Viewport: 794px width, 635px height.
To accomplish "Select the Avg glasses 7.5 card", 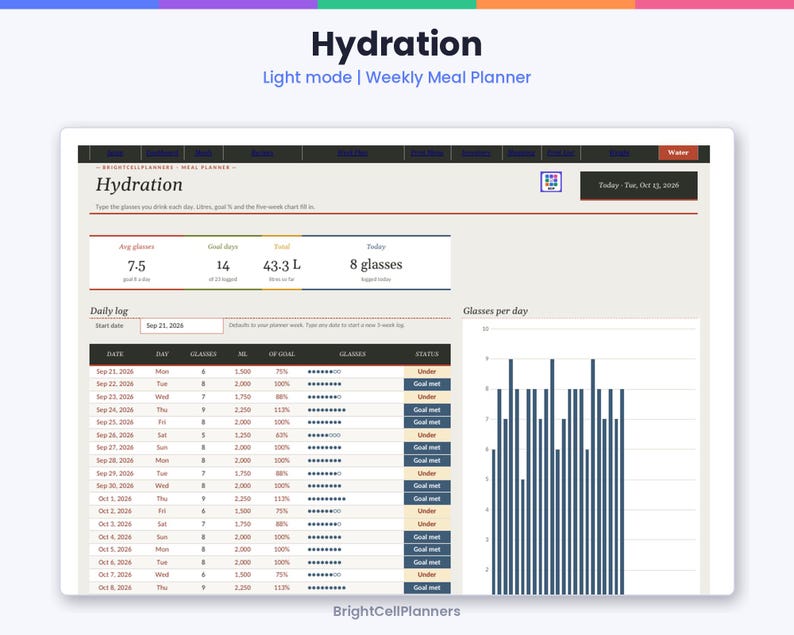I will point(137,263).
